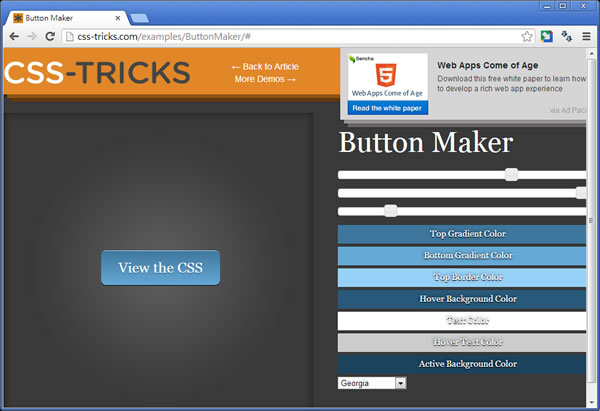Open the Active Background Color picker

click(462, 364)
